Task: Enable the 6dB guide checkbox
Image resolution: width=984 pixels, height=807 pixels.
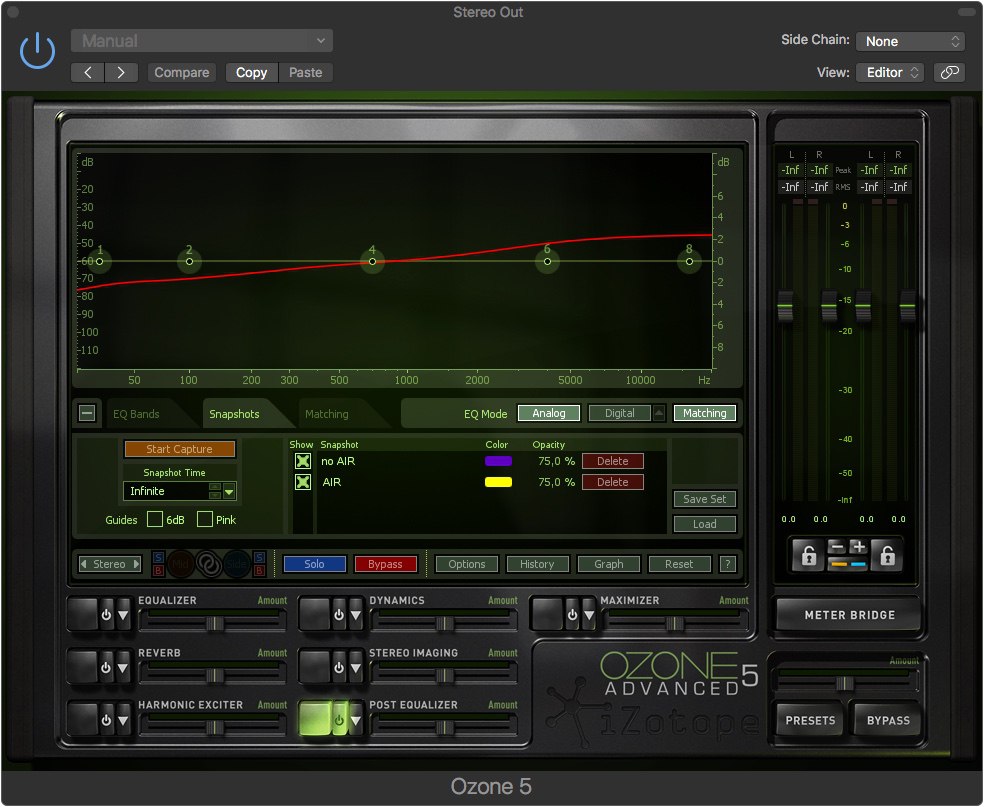Action: [x=155, y=519]
